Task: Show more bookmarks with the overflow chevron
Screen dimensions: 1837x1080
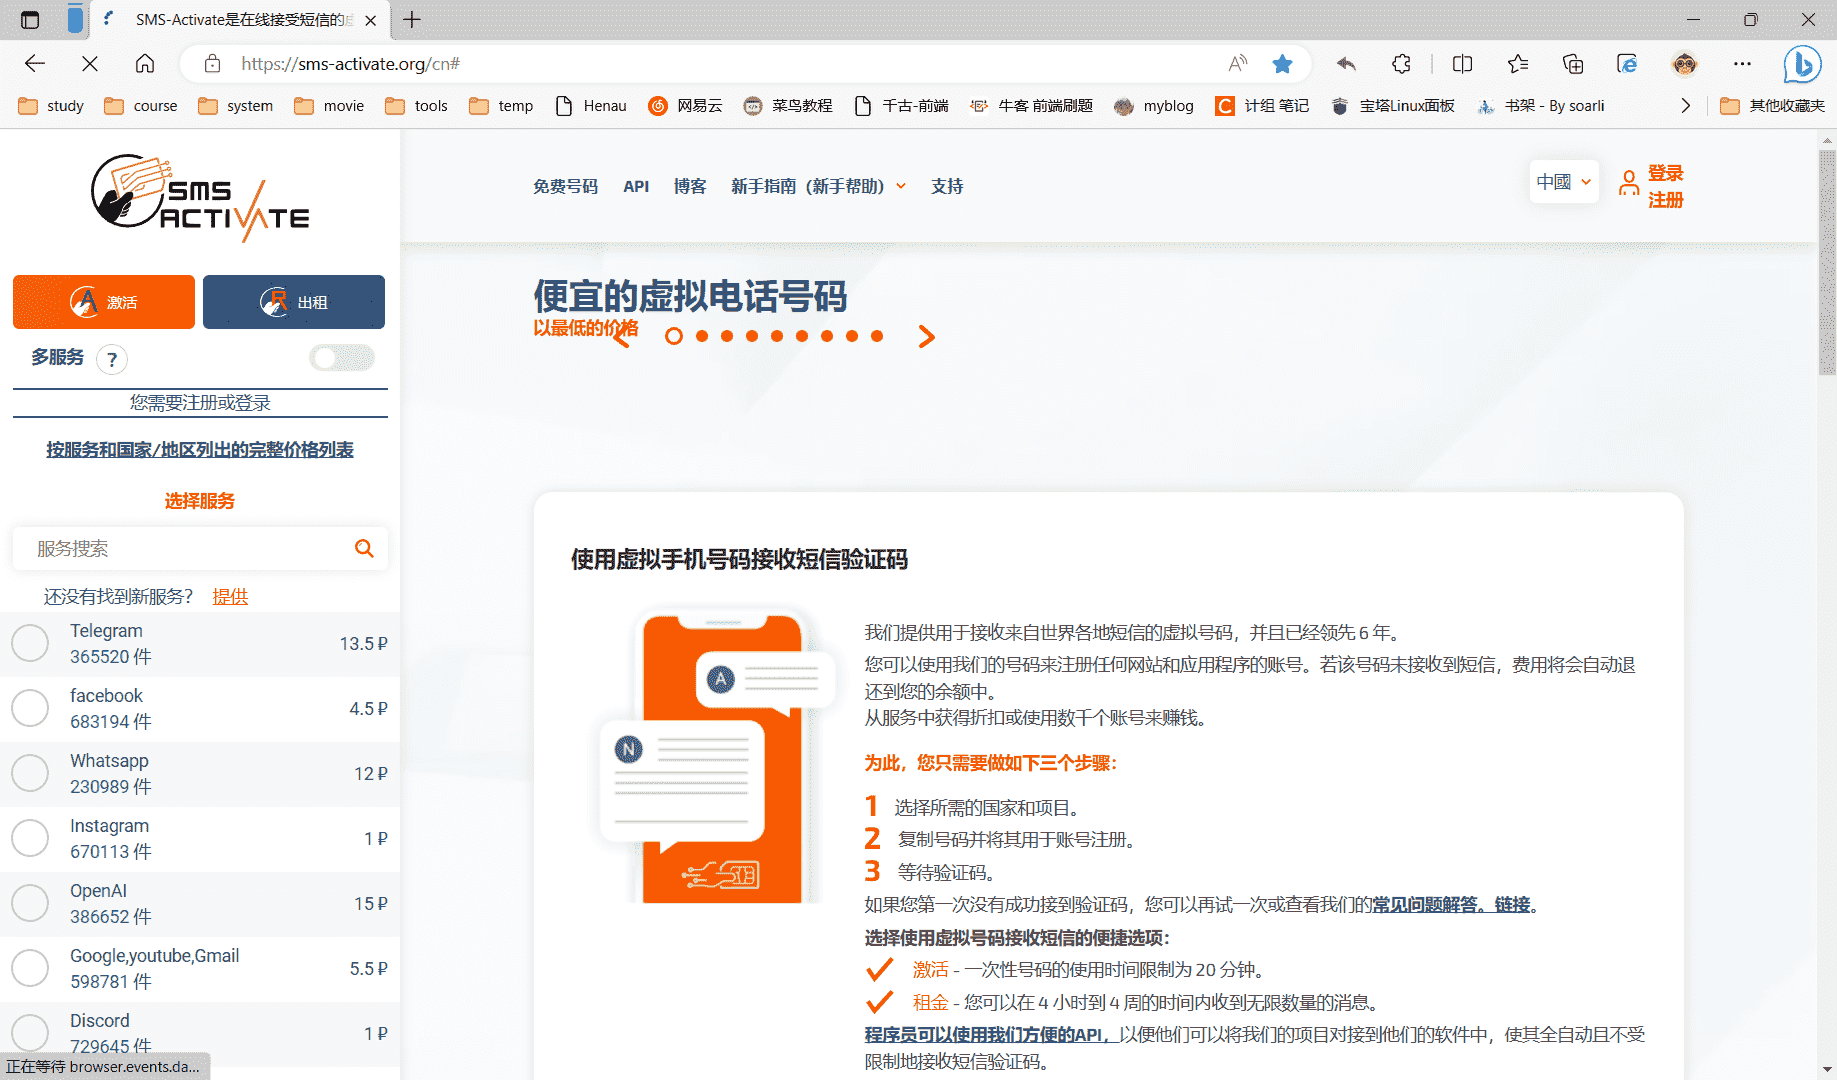Action: tap(1686, 106)
